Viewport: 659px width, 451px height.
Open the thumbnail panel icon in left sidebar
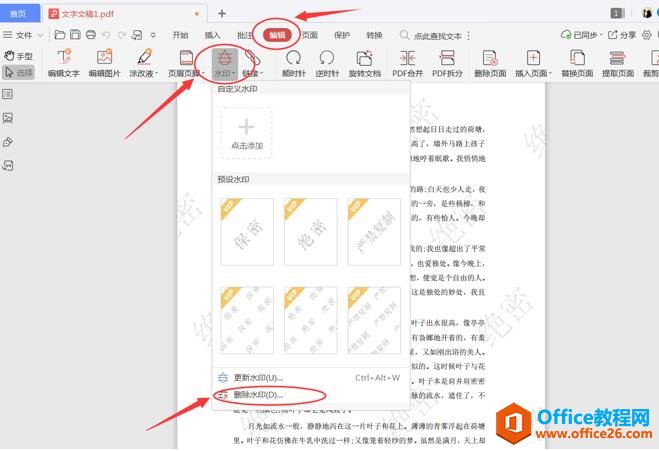tap(8, 94)
